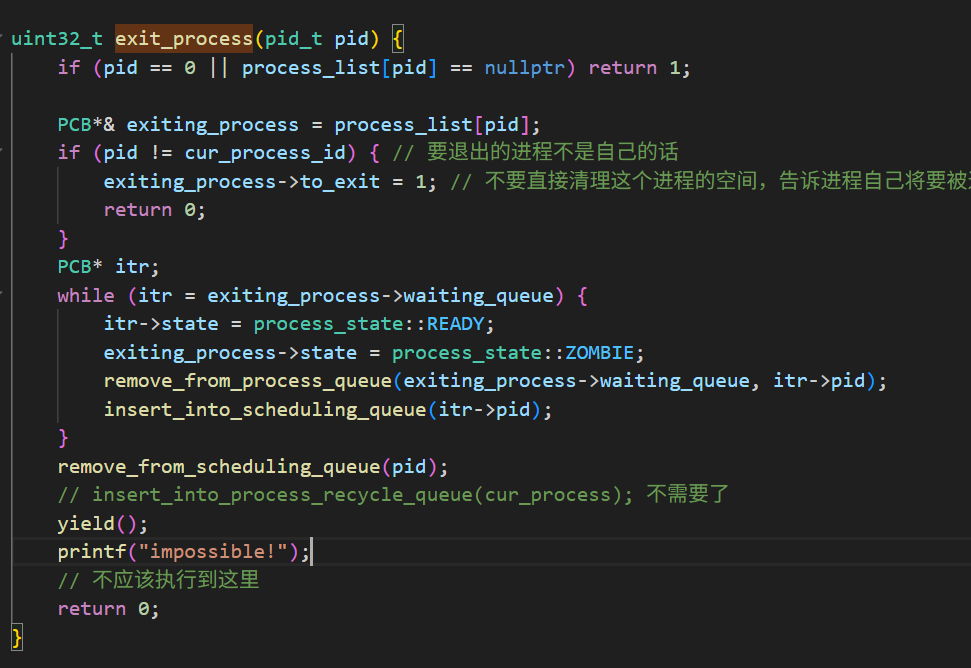Image resolution: width=971 pixels, height=668 pixels.
Task: Click the ZOMBIE enum value
Action: pyautogui.click(x=601, y=353)
